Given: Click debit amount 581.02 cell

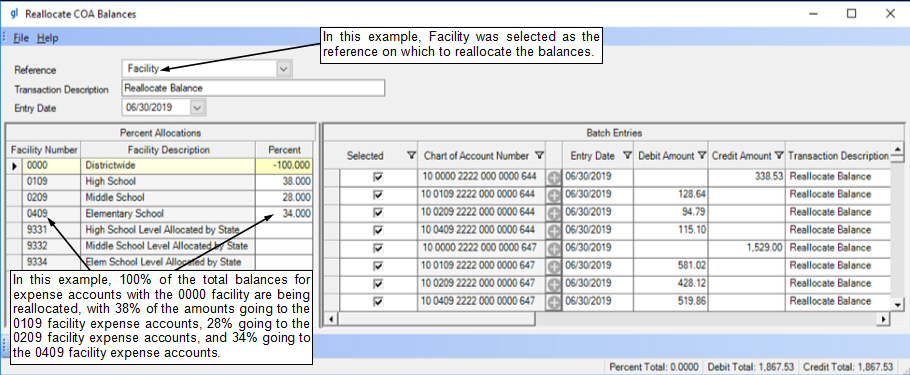Looking at the screenshot, I should click(671, 267).
